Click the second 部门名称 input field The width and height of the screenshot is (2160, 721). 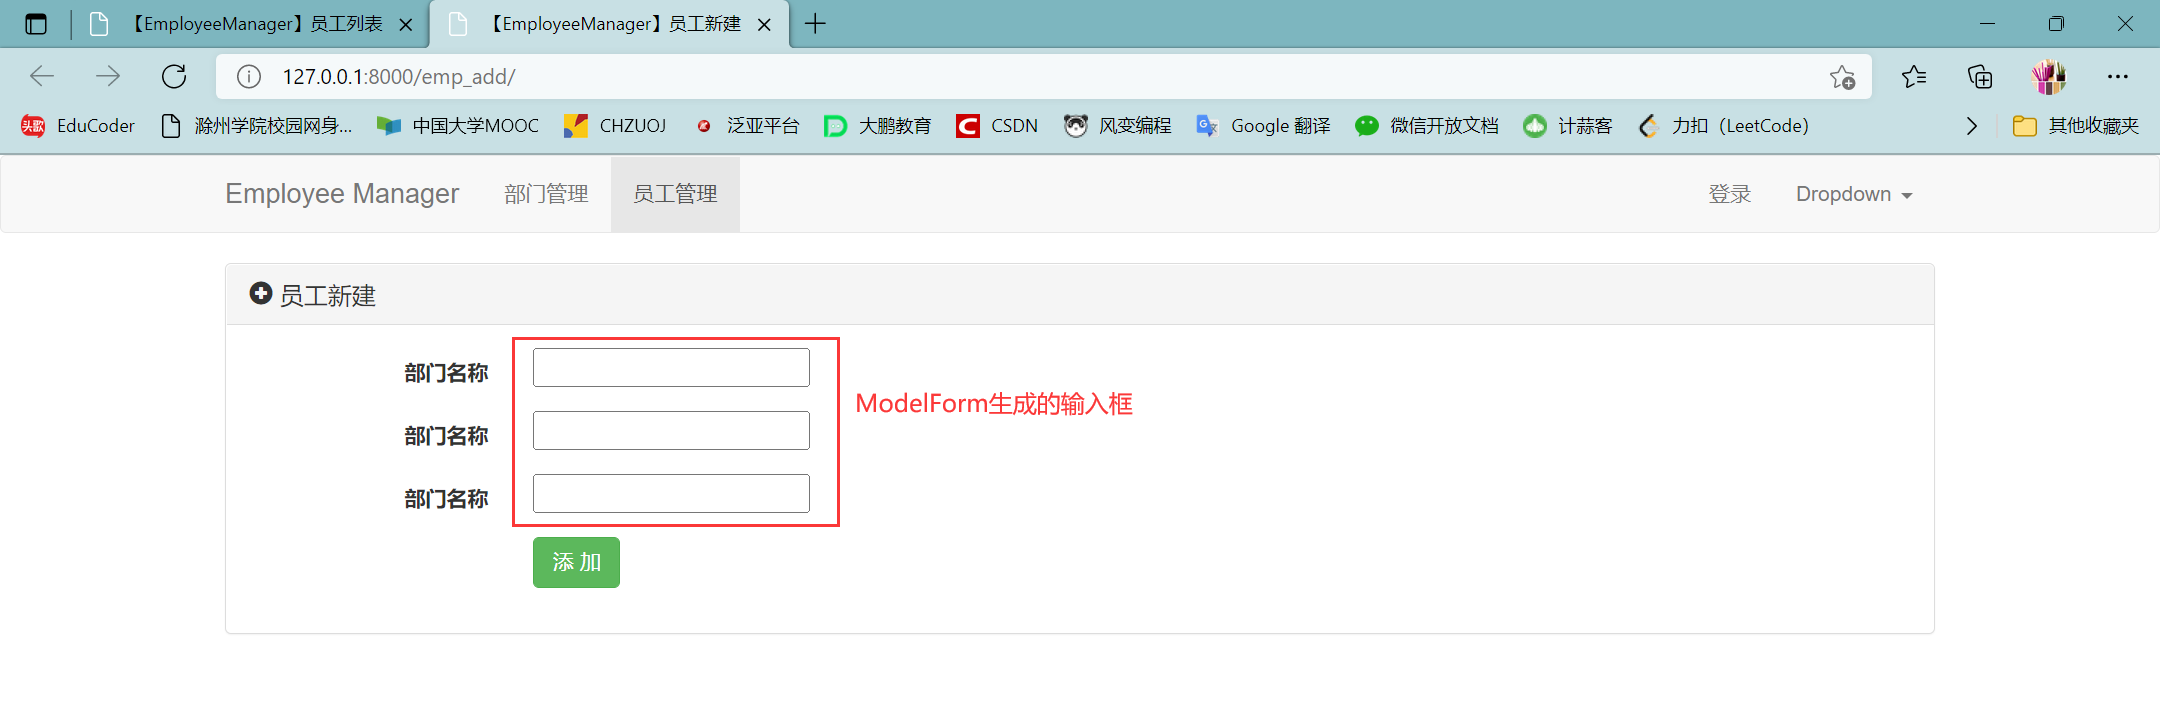point(671,430)
